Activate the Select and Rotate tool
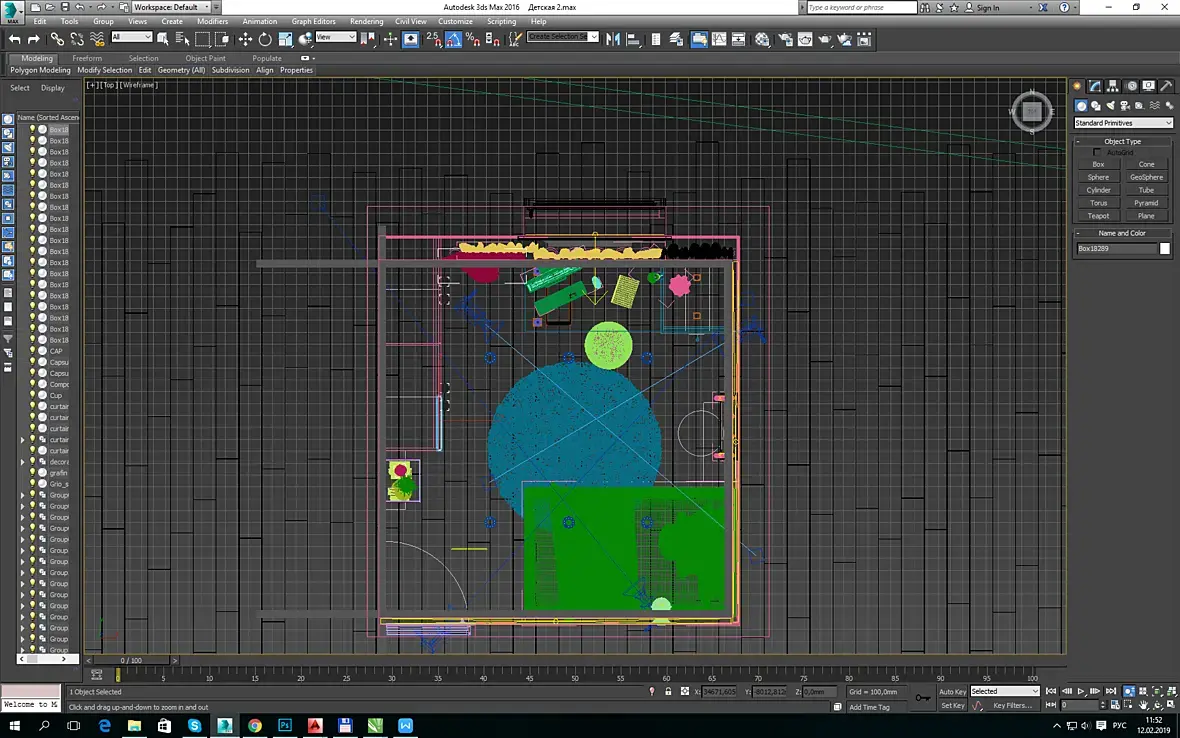The image size is (1180, 738). [x=265, y=39]
